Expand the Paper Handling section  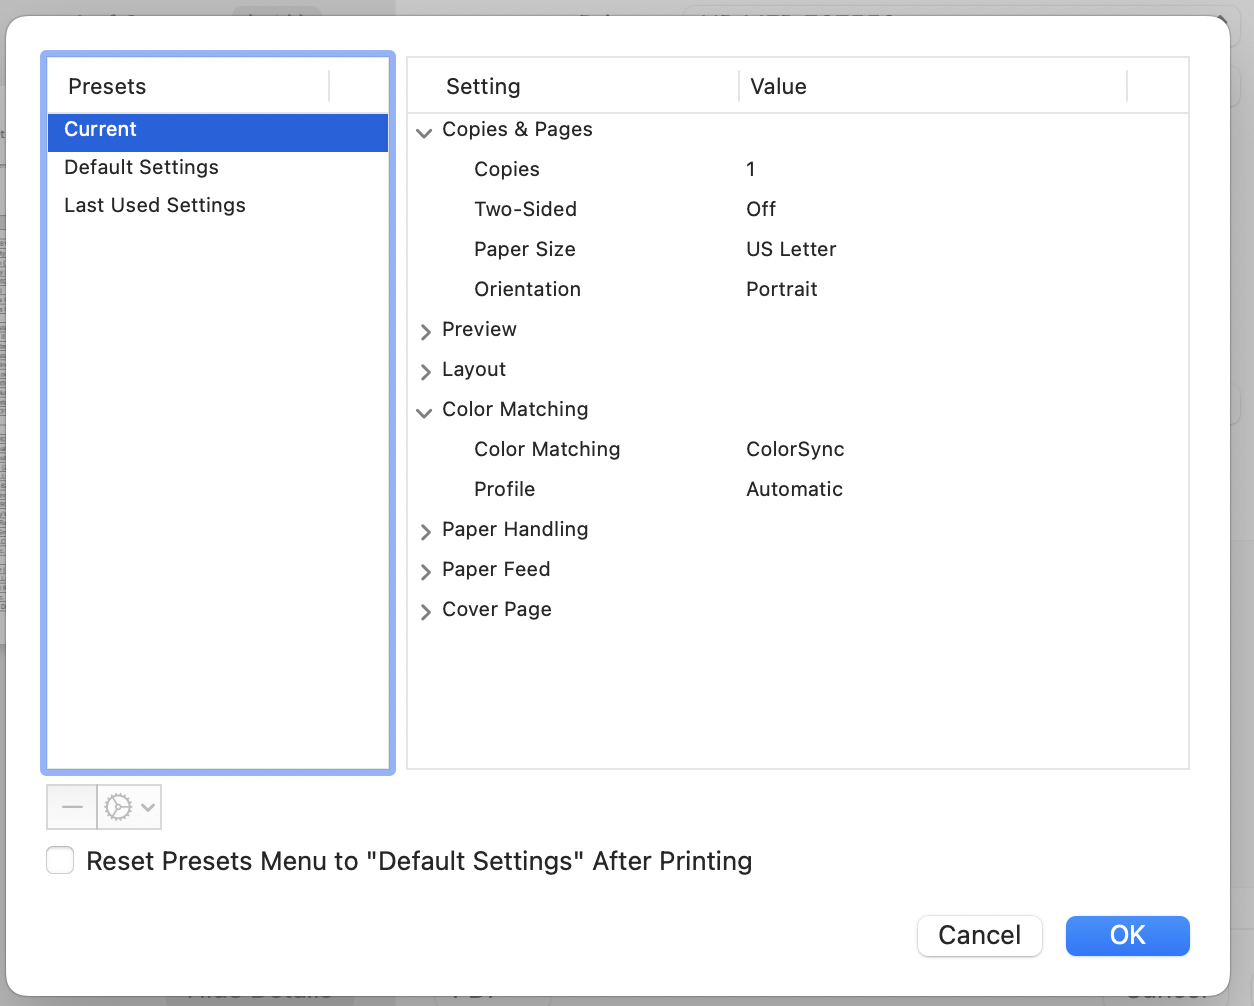[425, 531]
